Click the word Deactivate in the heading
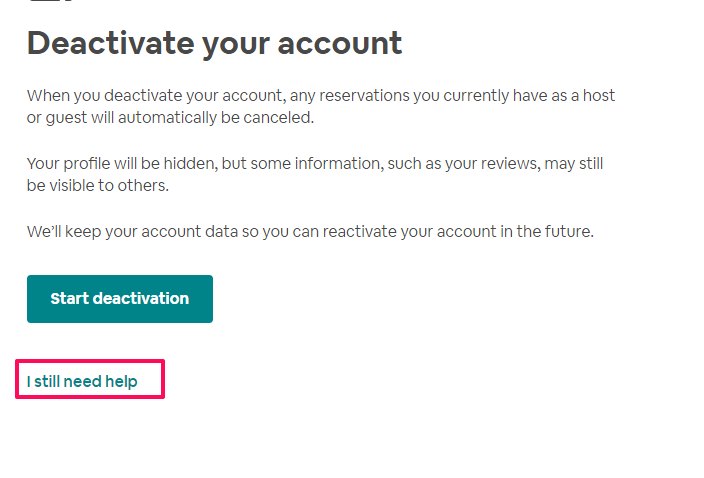The width and height of the screenshot is (704, 478). (110, 44)
